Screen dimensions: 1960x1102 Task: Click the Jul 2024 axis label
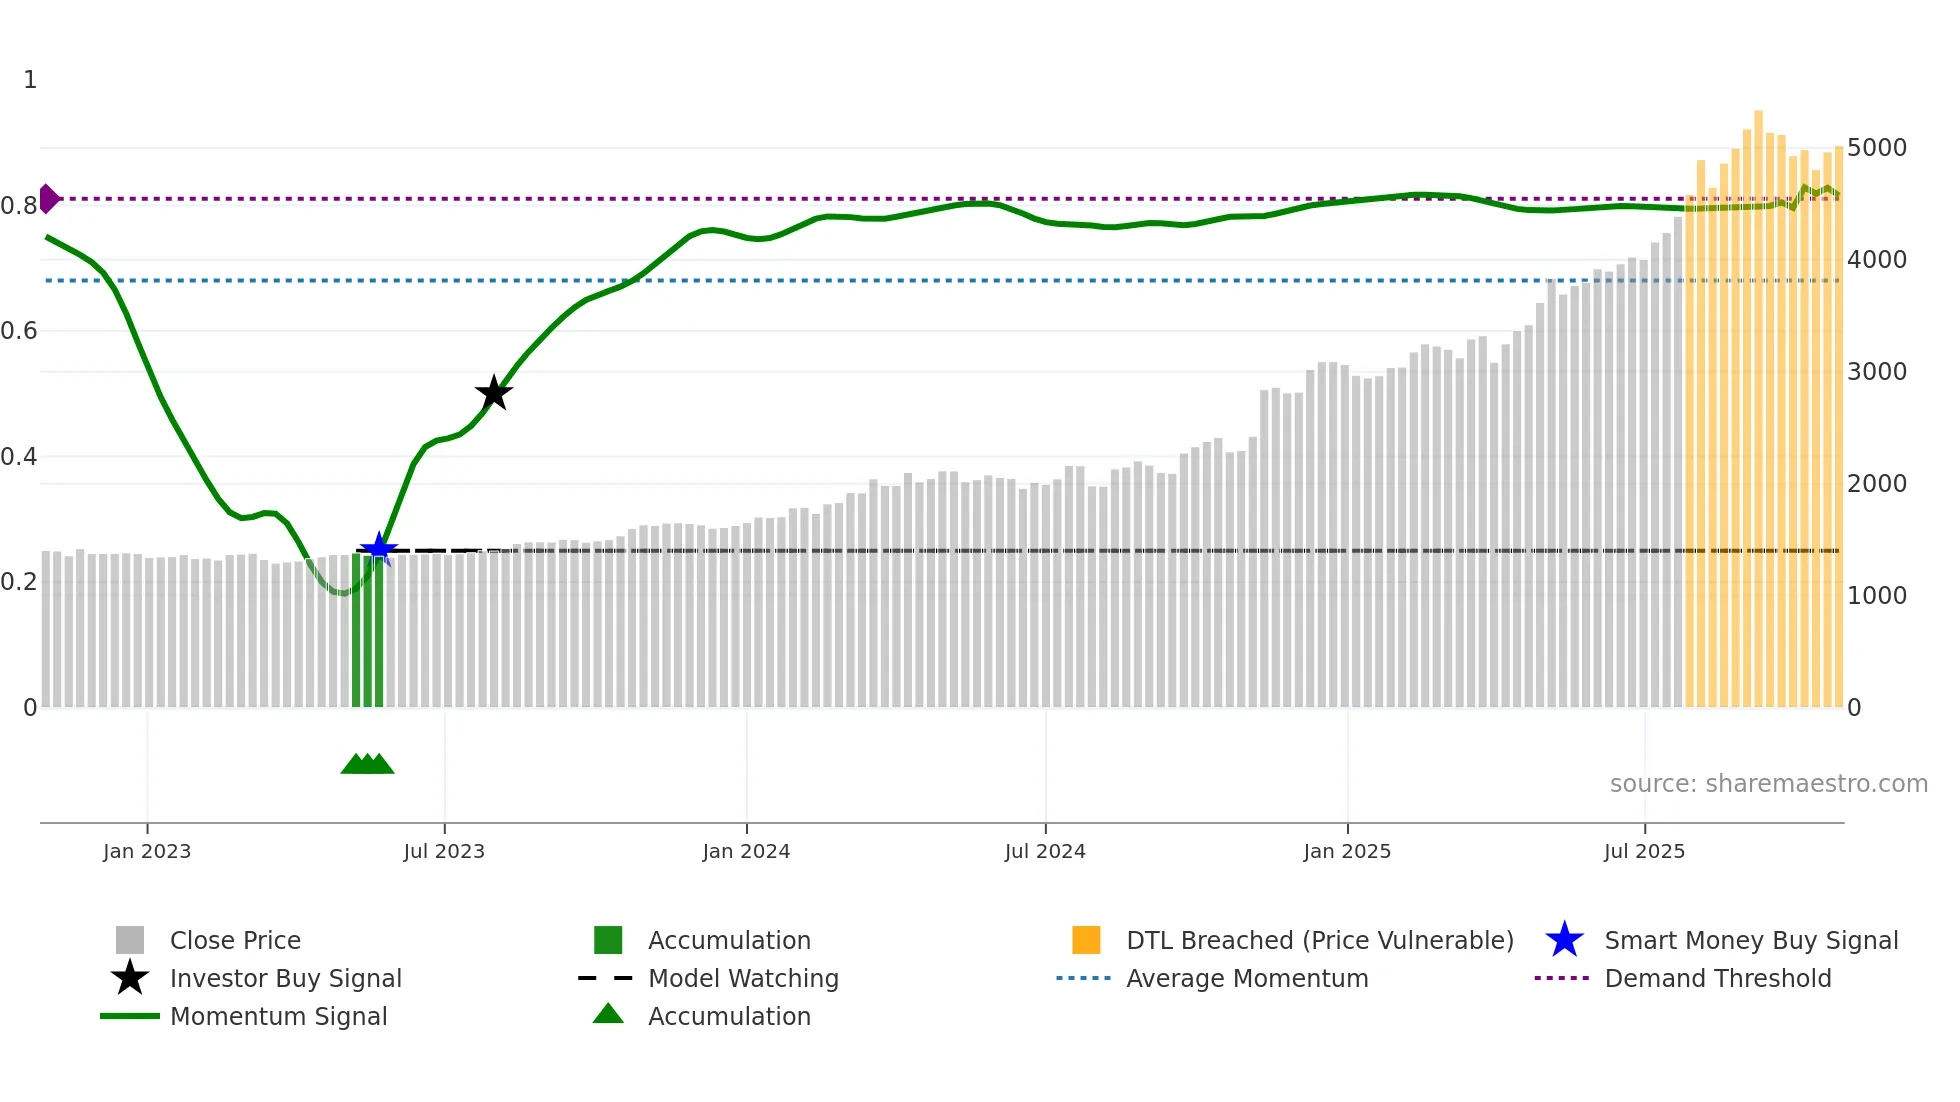(x=1045, y=851)
